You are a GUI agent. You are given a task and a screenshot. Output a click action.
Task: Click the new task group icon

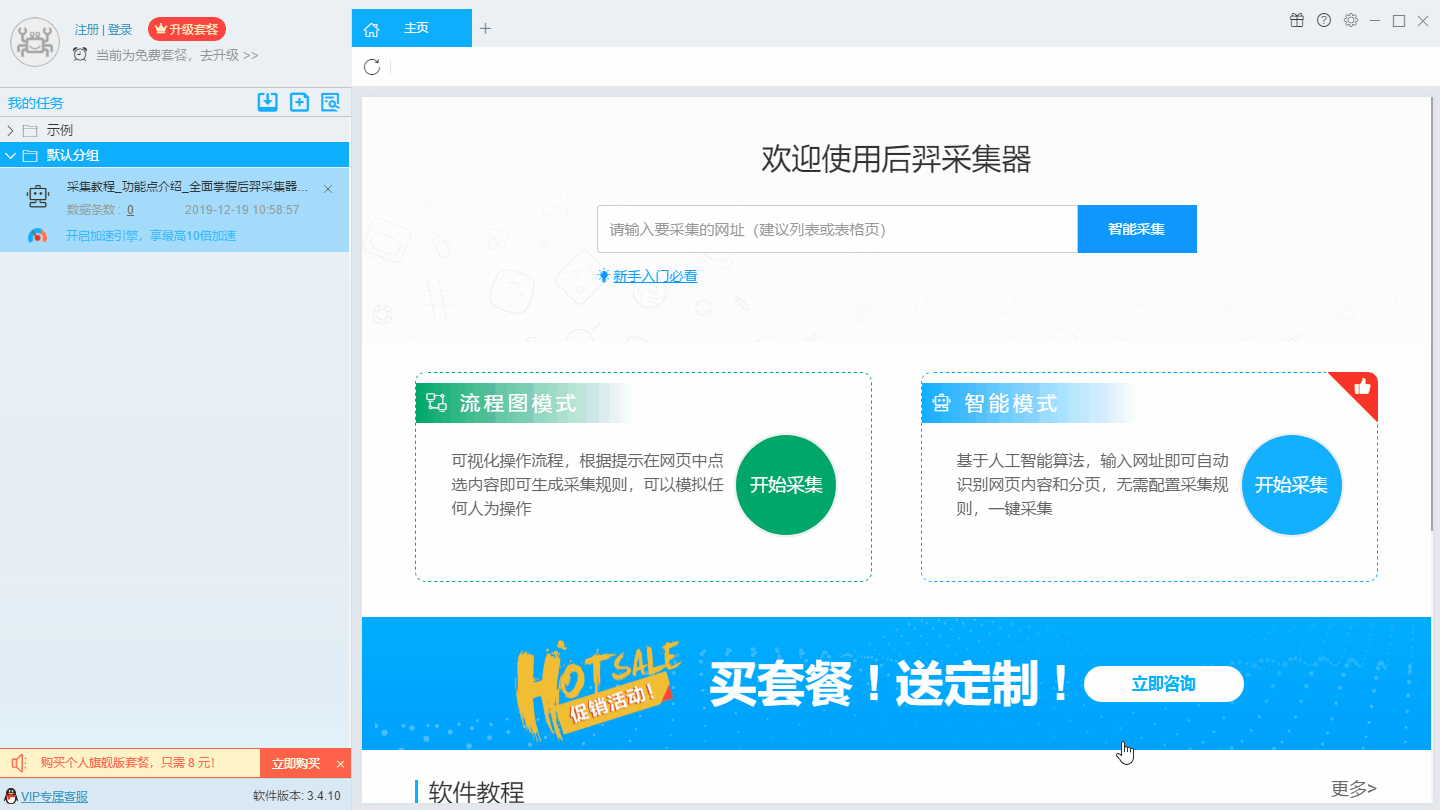pos(299,101)
